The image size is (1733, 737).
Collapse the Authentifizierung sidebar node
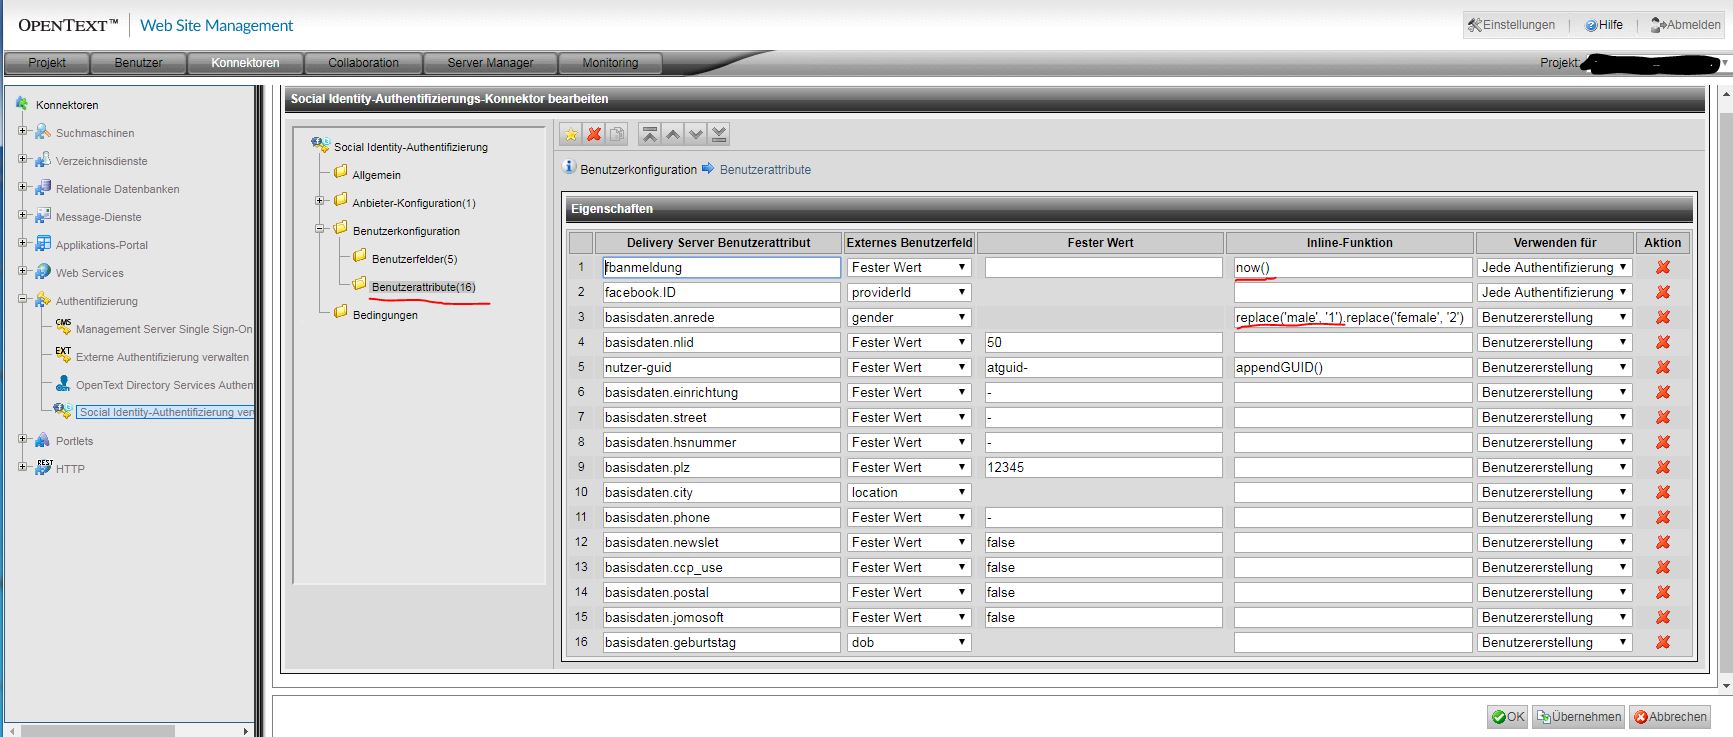pyautogui.click(x=23, y=299)
